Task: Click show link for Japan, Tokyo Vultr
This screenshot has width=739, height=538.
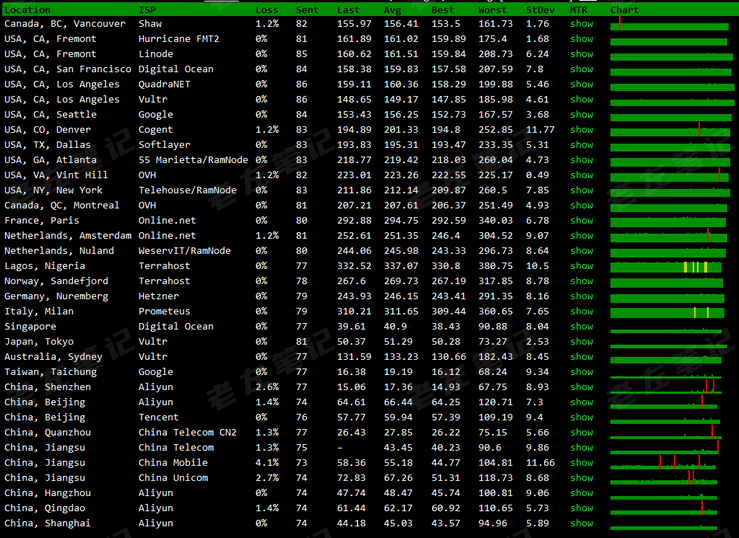Action: pyautogui.click(x=581, y=341)
